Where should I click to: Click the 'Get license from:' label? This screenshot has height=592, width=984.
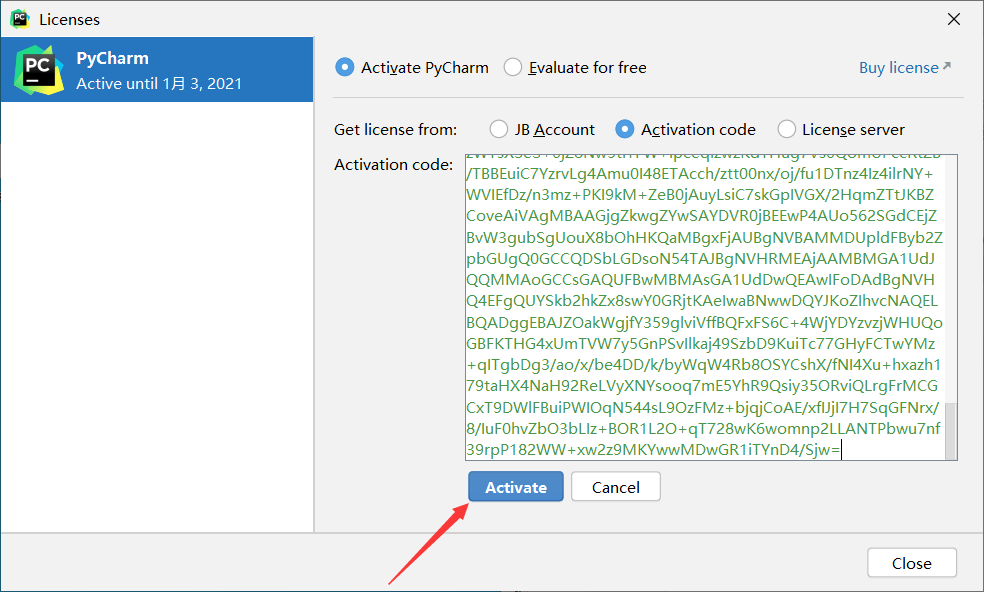(395, 129)
